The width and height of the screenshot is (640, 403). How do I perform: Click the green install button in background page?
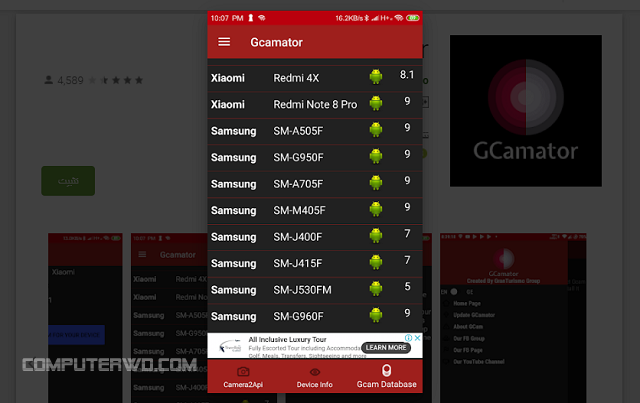[x=68, y=181]
